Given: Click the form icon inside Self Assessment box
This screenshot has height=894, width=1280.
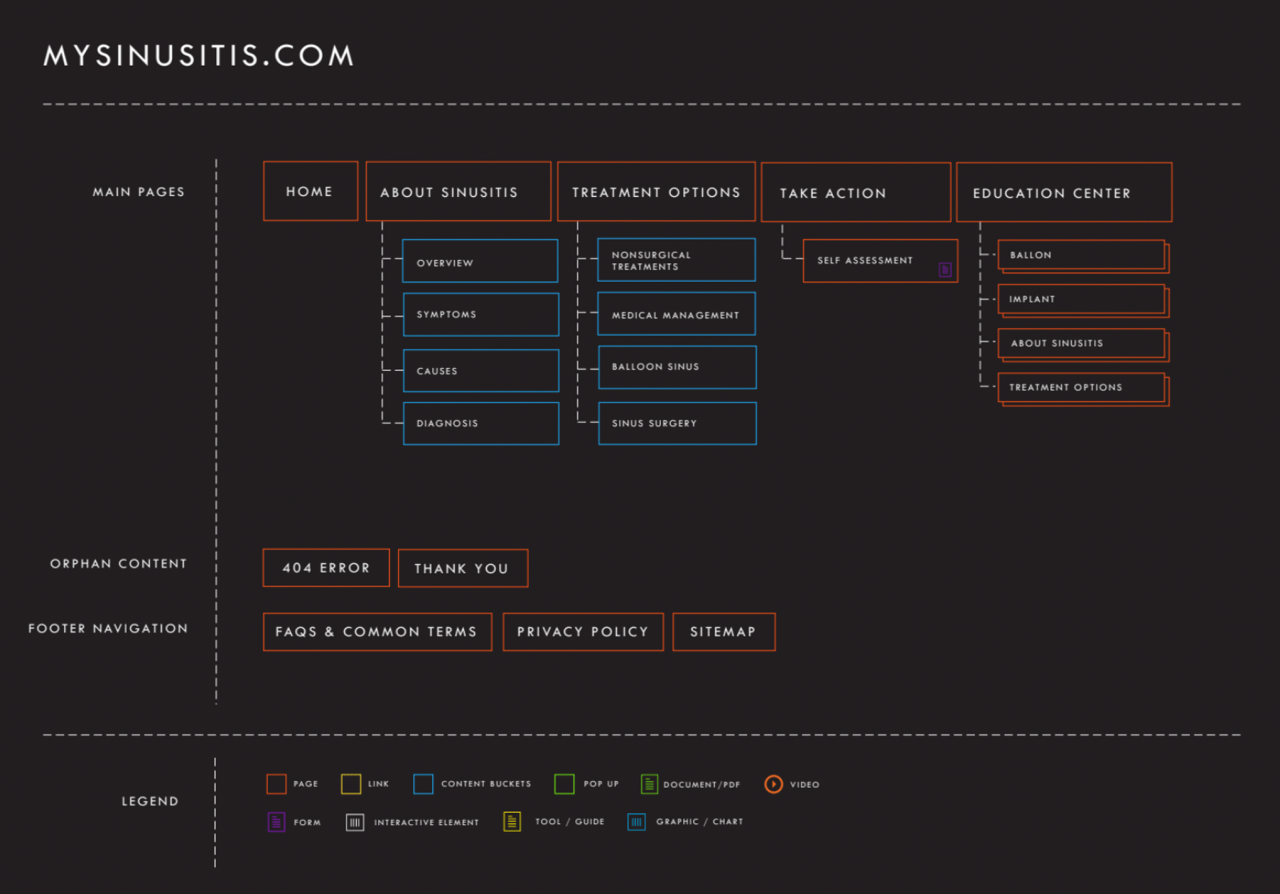Looking at the screenshot, I should 945,270.
